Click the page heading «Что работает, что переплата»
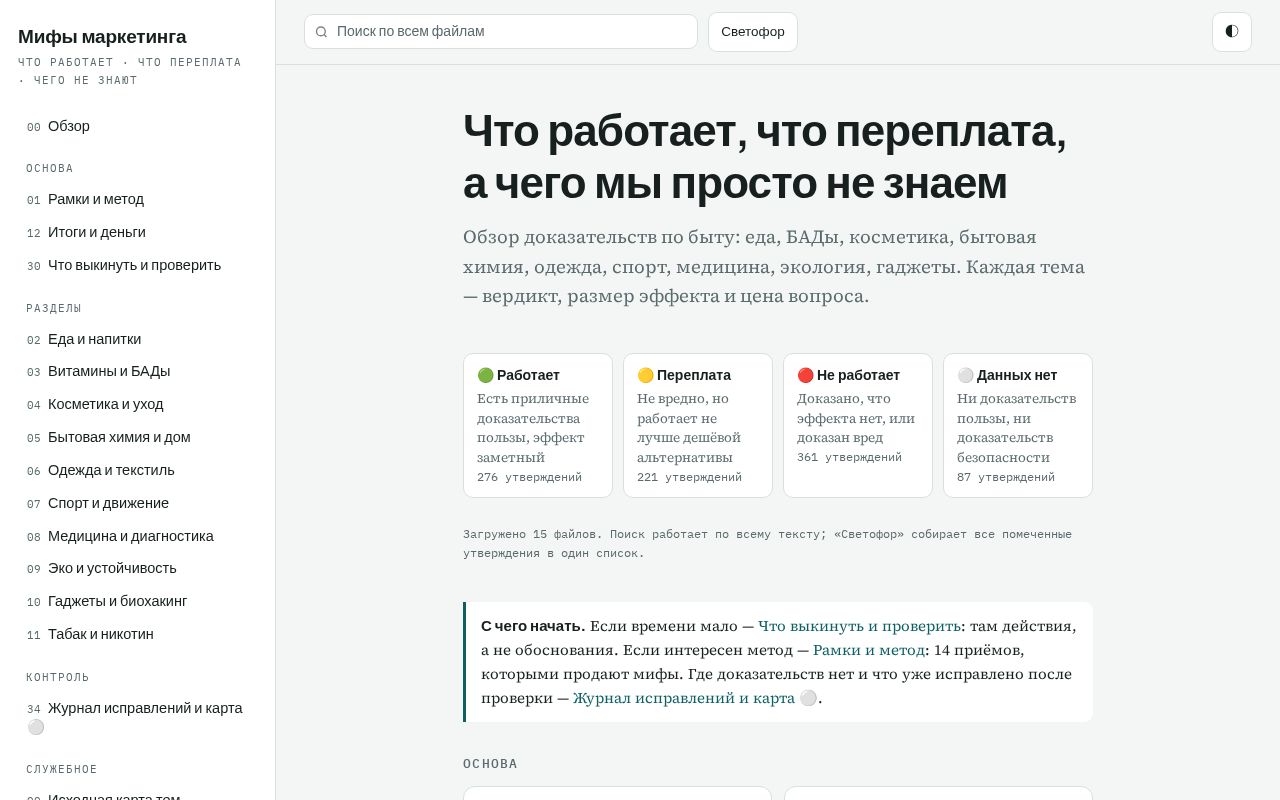The width and height of the screenshot is (1280, 800). pyautogui.click(x=765, y=156)
